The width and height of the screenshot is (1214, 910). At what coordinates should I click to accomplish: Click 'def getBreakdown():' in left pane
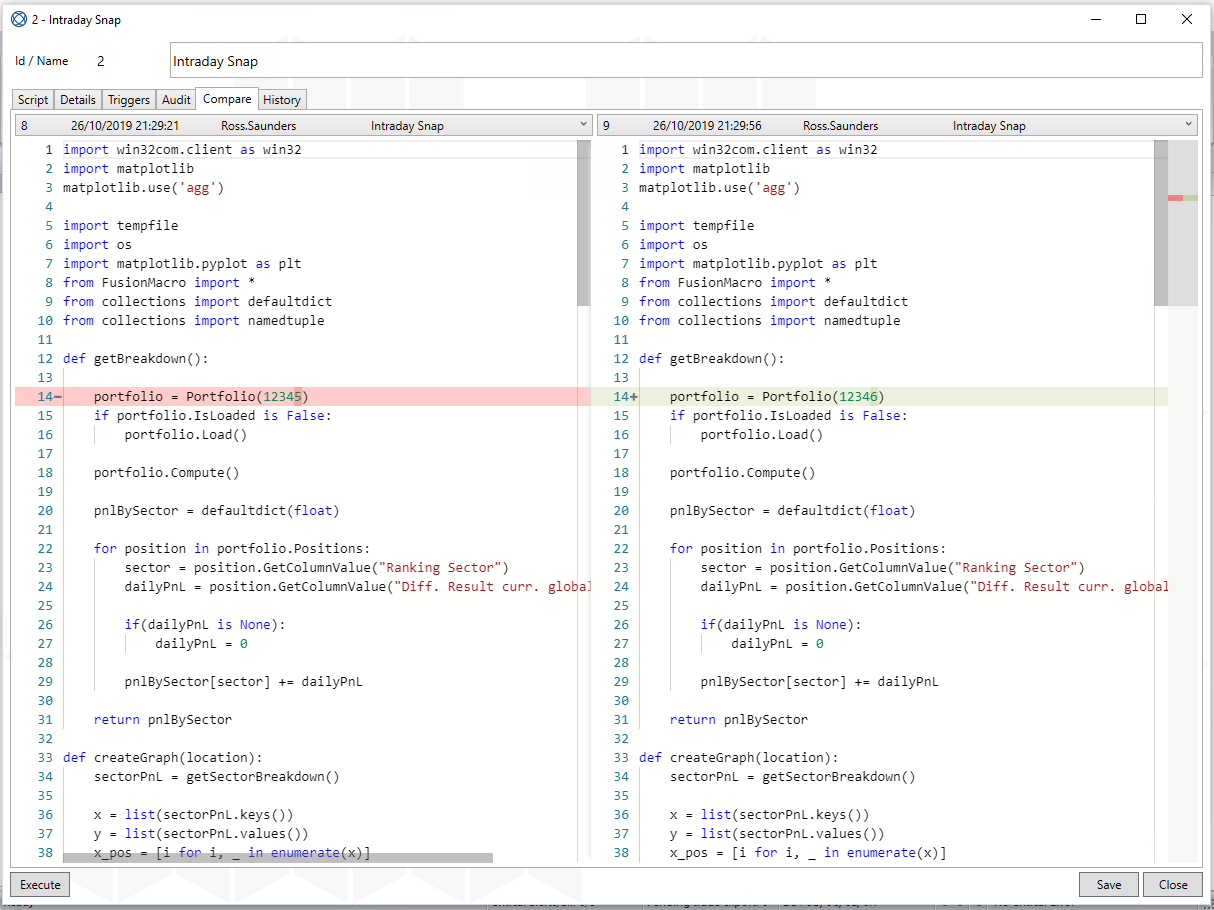(x=136, y=359)
